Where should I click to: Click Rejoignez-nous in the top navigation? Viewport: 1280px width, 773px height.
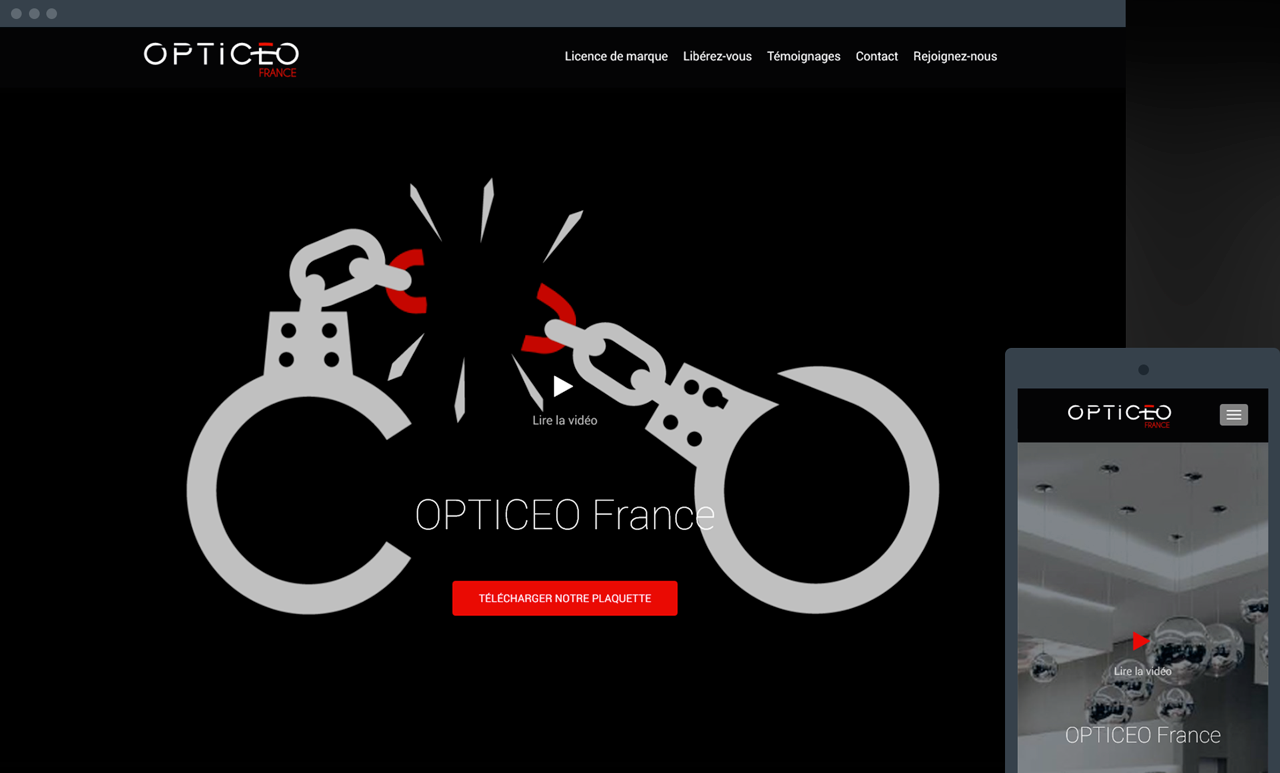click(954, 57)
